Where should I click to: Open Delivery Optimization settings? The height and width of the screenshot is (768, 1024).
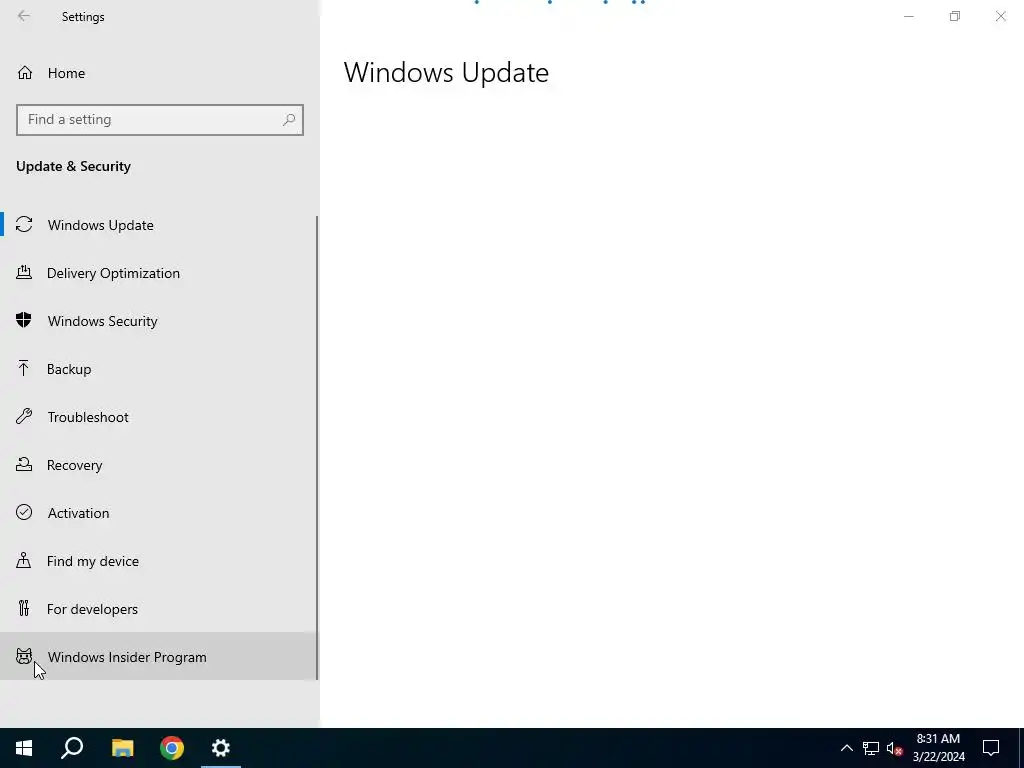[159, 273]
